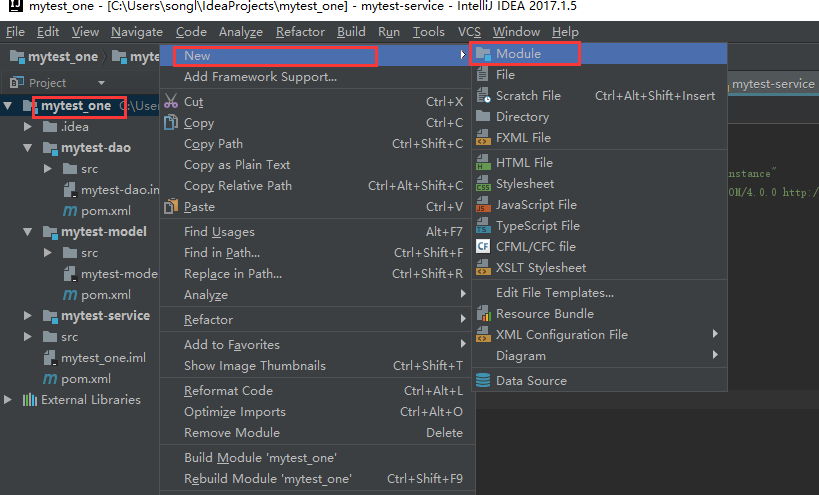Click the JavaScript File icon

483,205
